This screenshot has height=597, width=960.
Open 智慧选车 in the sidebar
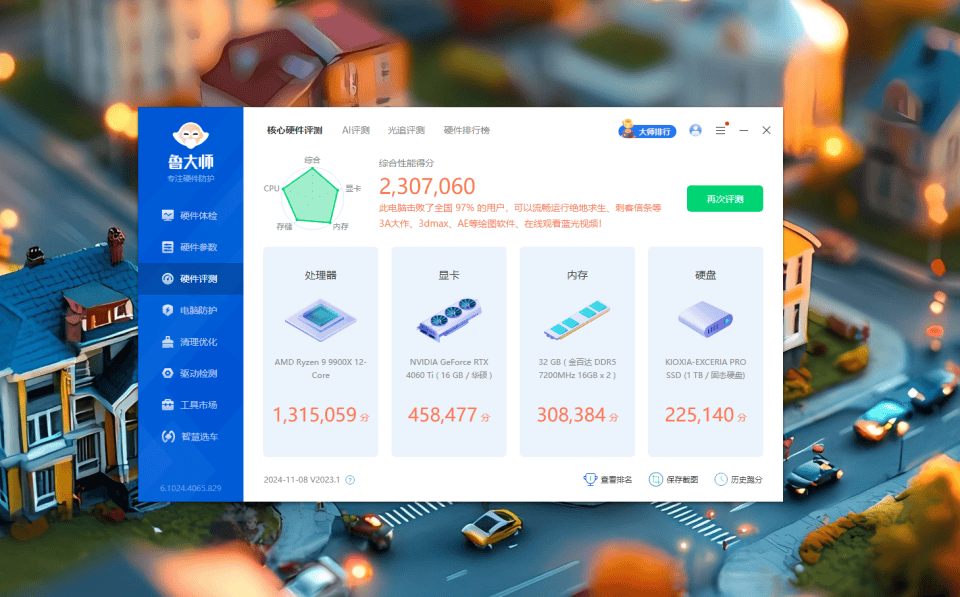point(190,437)
